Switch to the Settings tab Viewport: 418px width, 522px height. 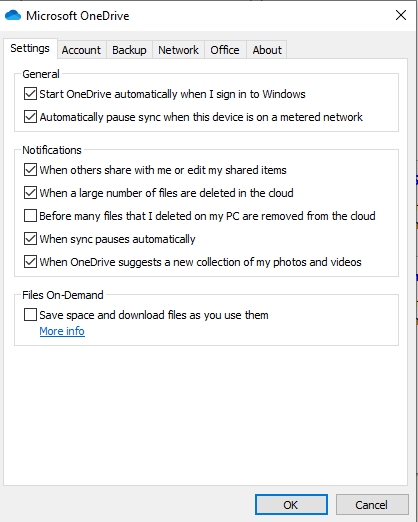(30, 48)
